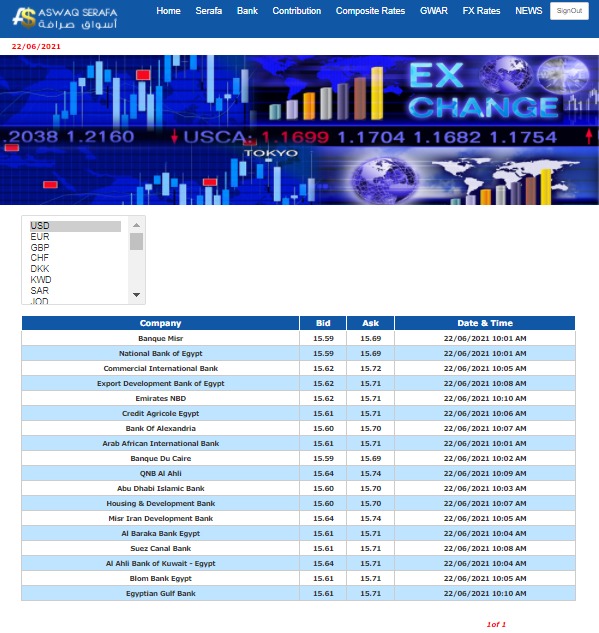599x633 pixels.
Task: Click the Exchange banner image
Action: (x=300, y=130)
